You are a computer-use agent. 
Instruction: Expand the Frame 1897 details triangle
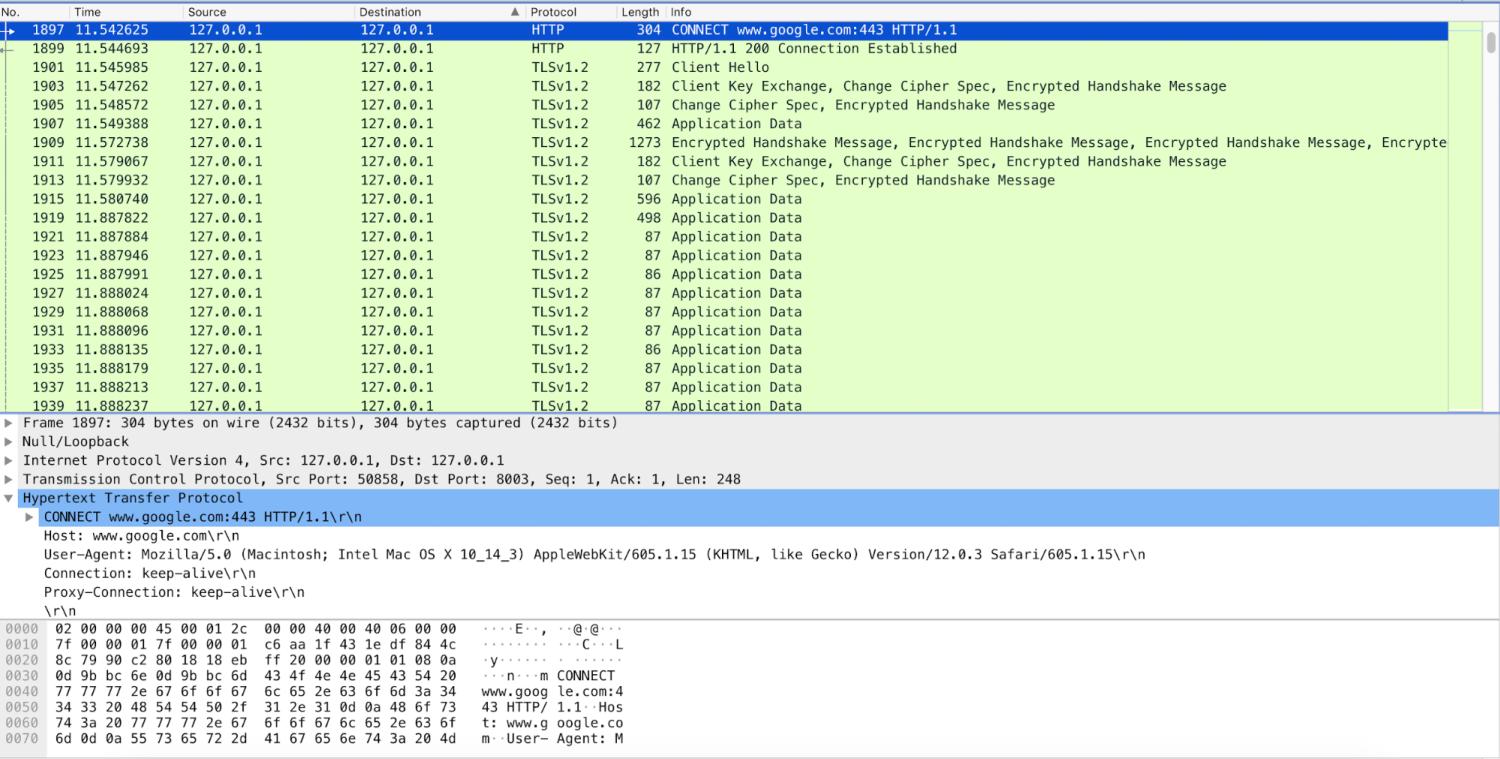coord(9,423)
